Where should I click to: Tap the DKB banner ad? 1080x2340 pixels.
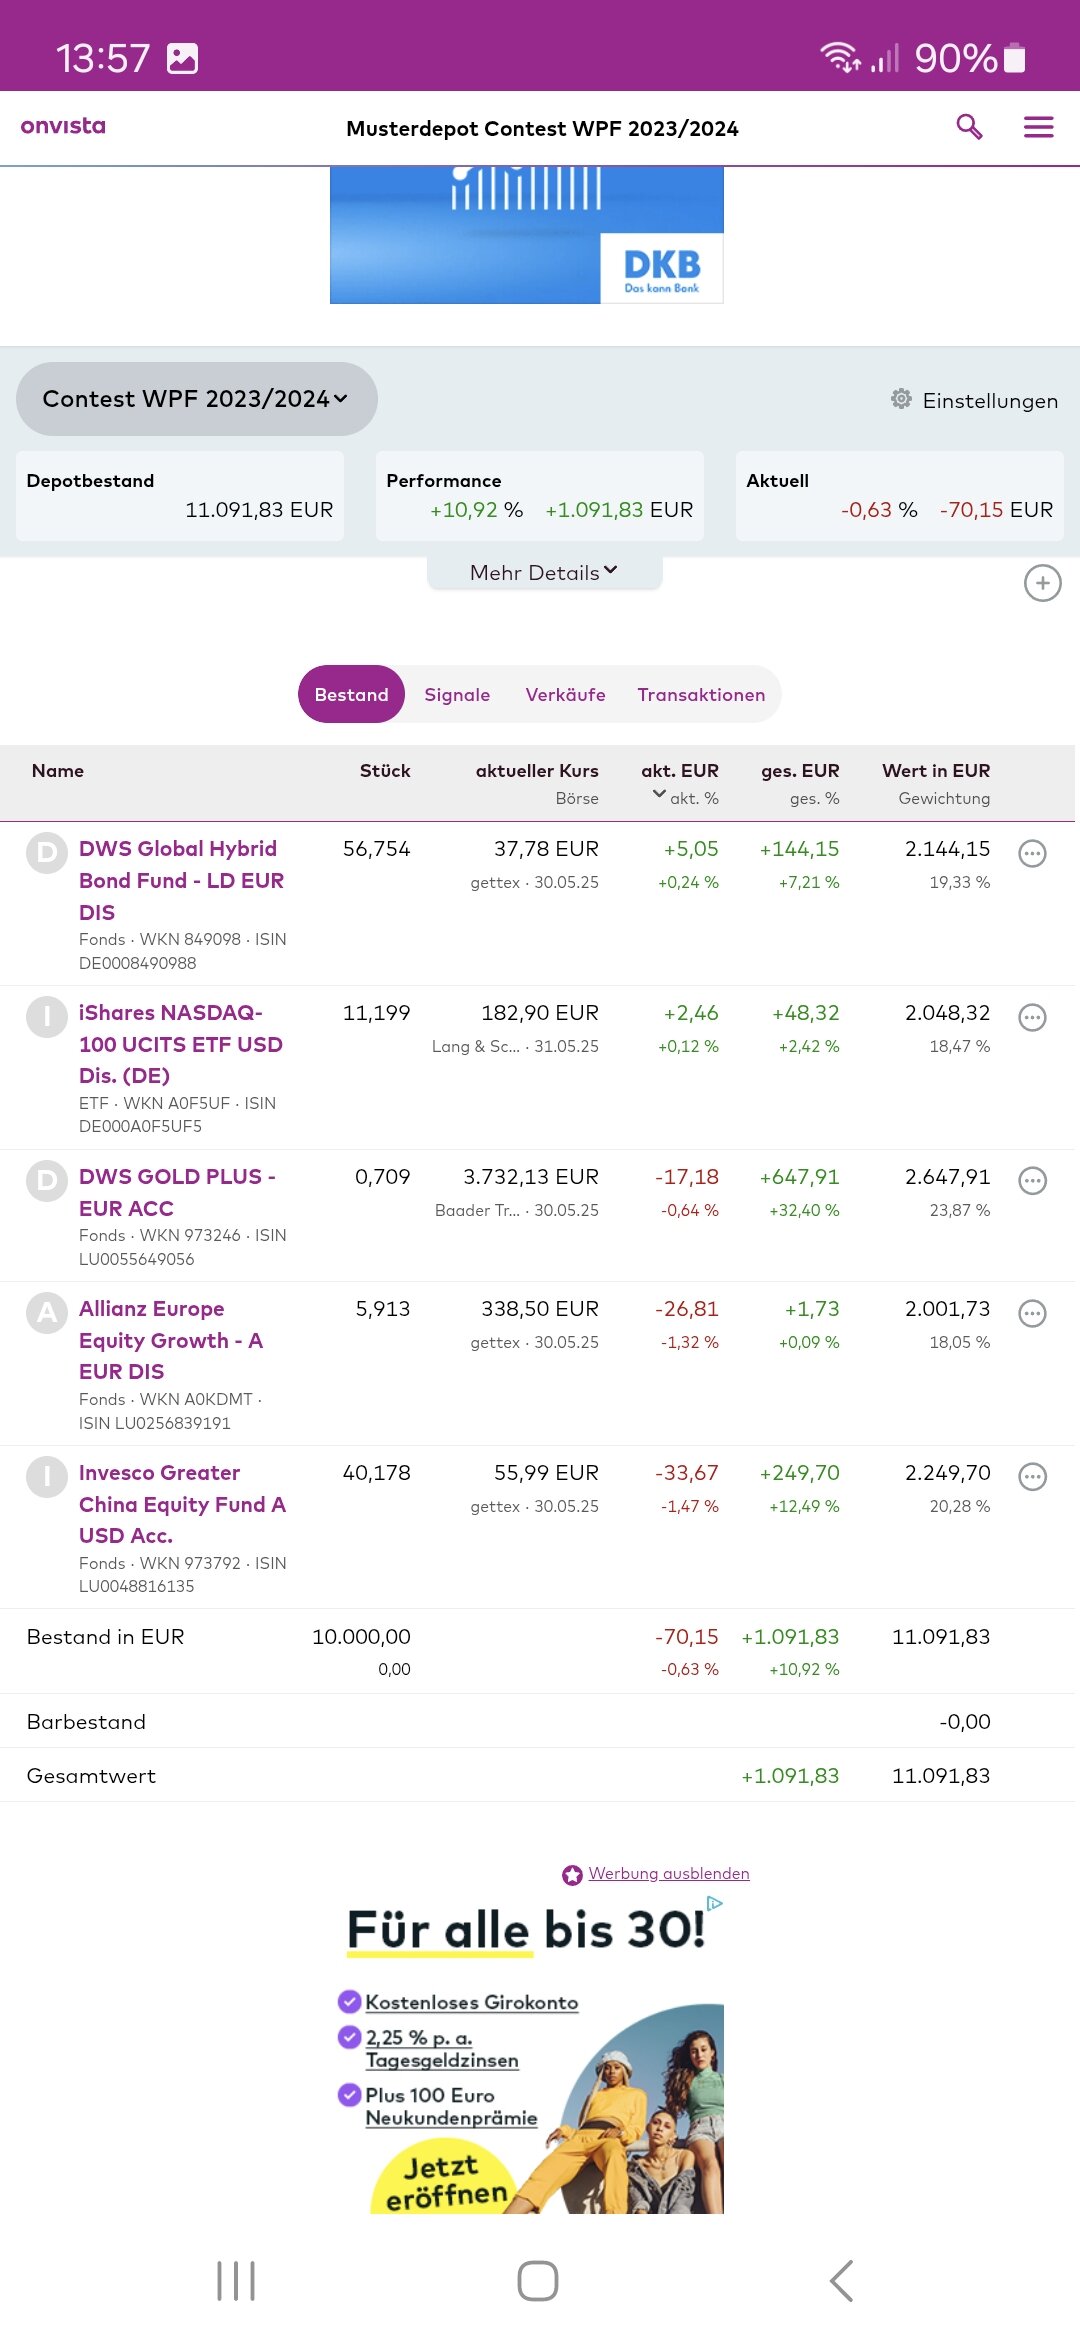click(x=526, y=236)
